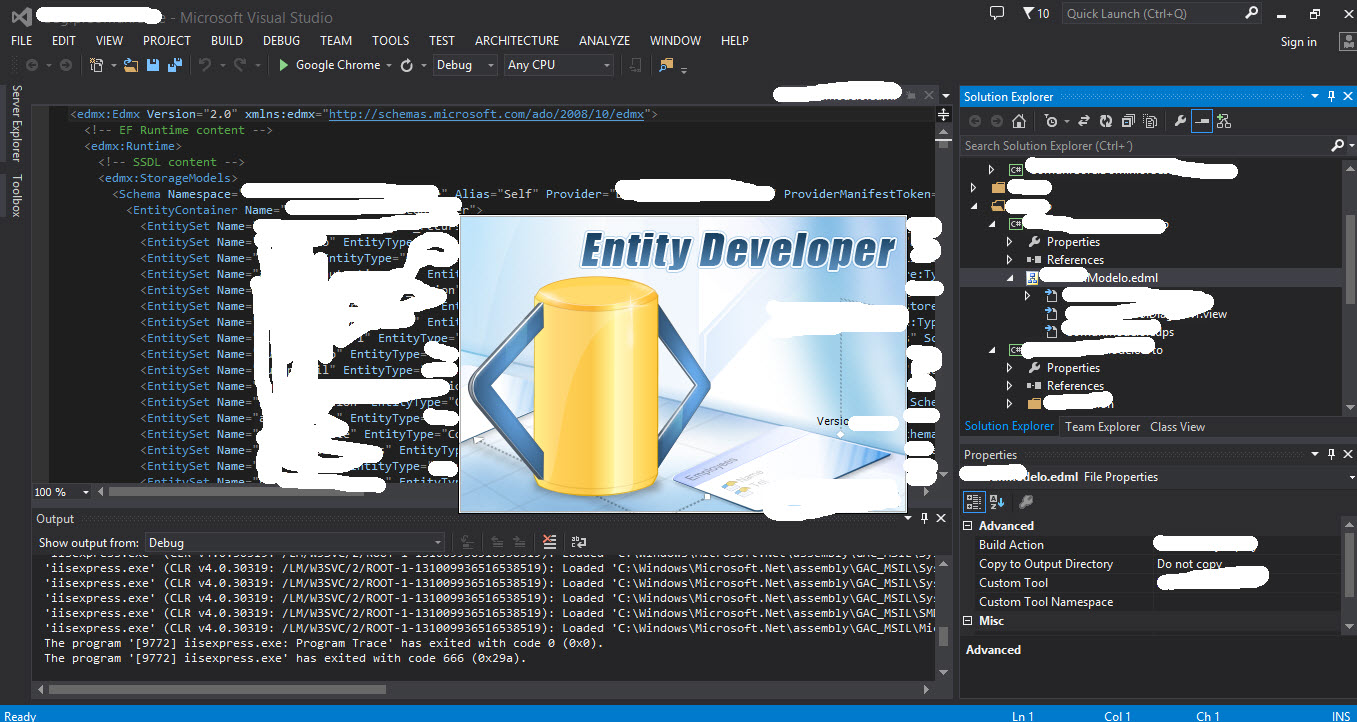
Task: Click the Show All Files icon
Action: coord(1150,121)
